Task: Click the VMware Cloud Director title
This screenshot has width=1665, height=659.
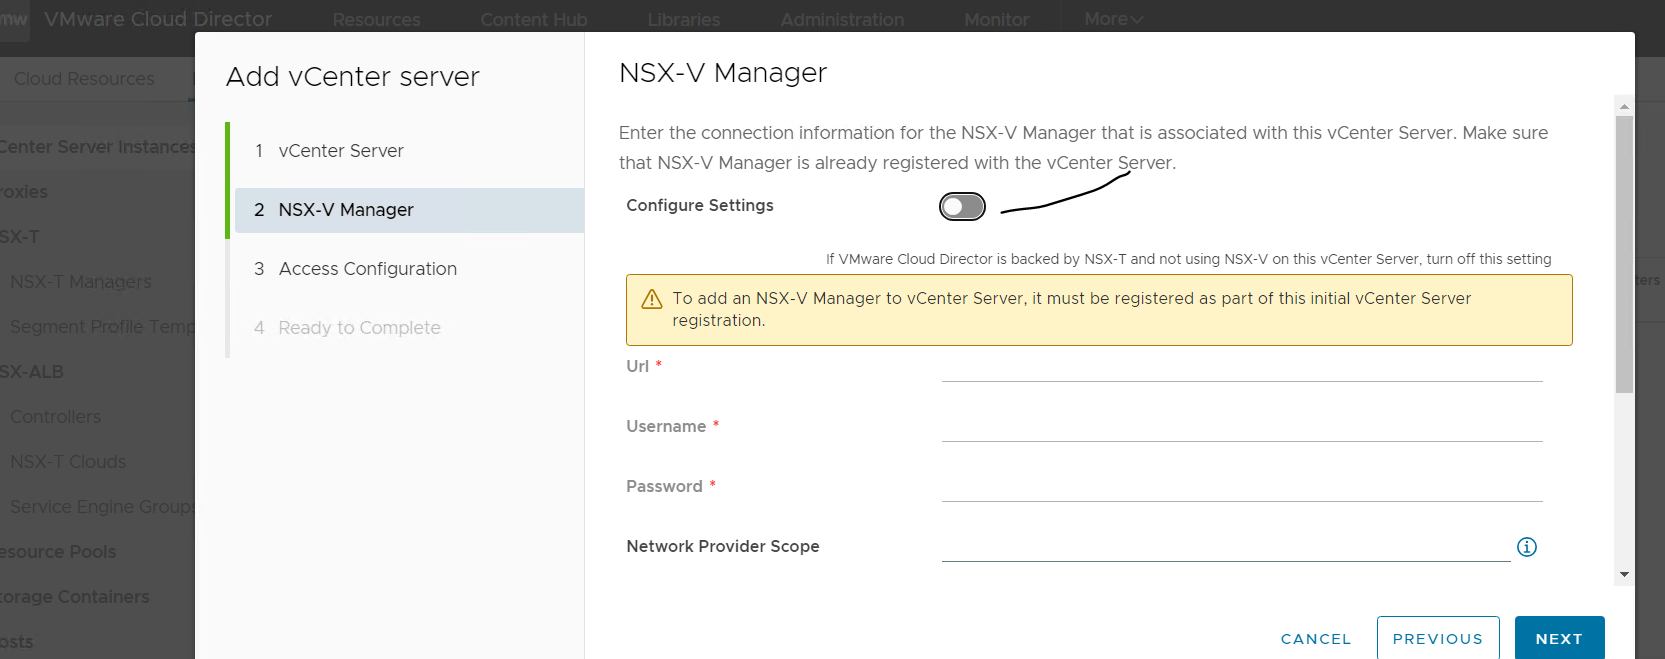Action: coord(158,19)
